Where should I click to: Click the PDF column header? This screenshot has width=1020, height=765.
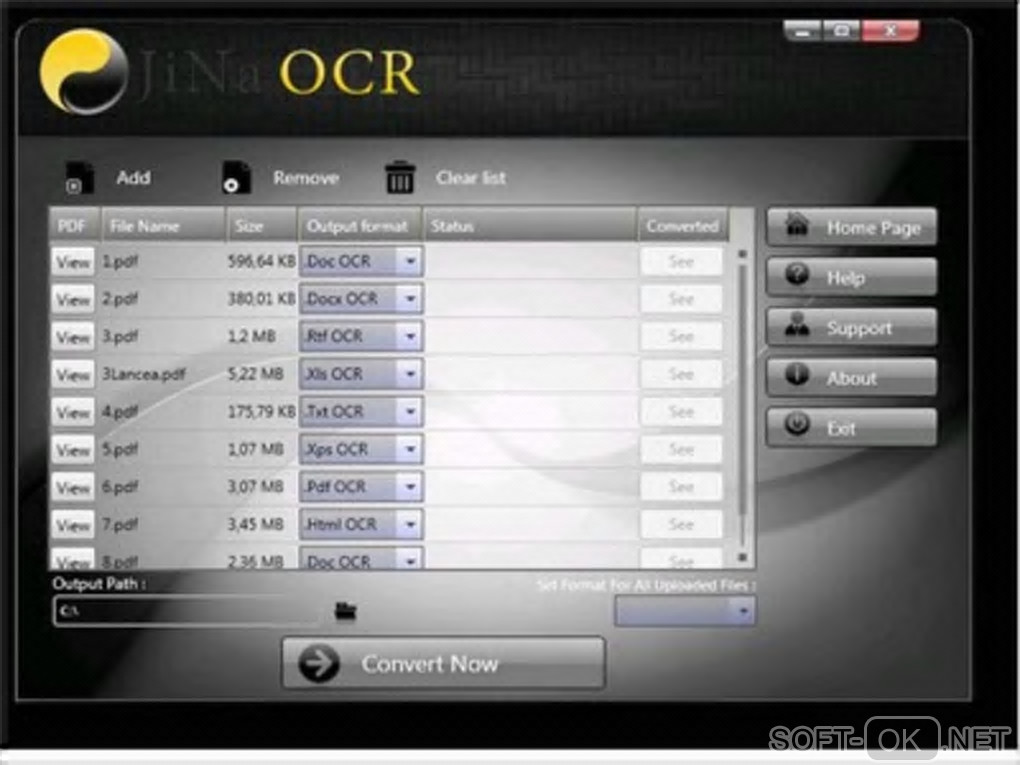point(74,226)
